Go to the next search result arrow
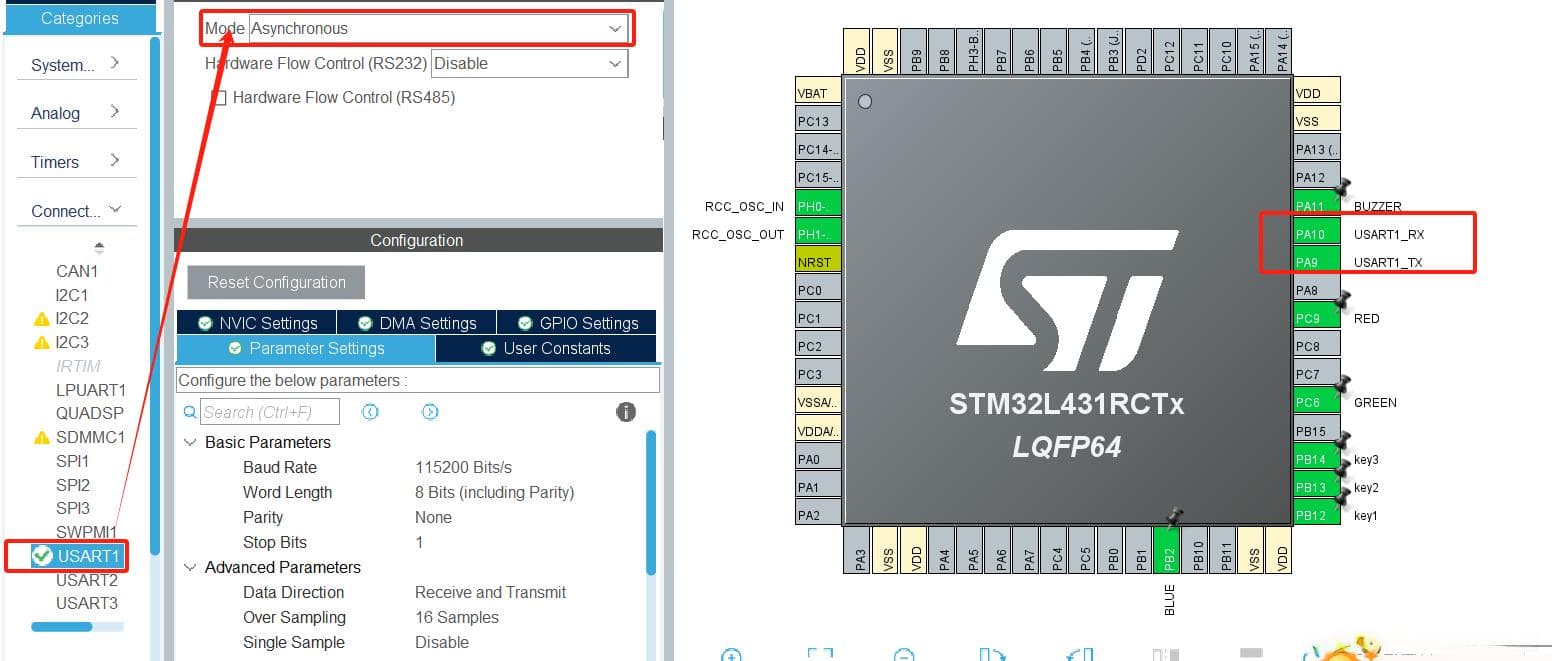This screenshot has width=1552, height=661. (430, 412)
